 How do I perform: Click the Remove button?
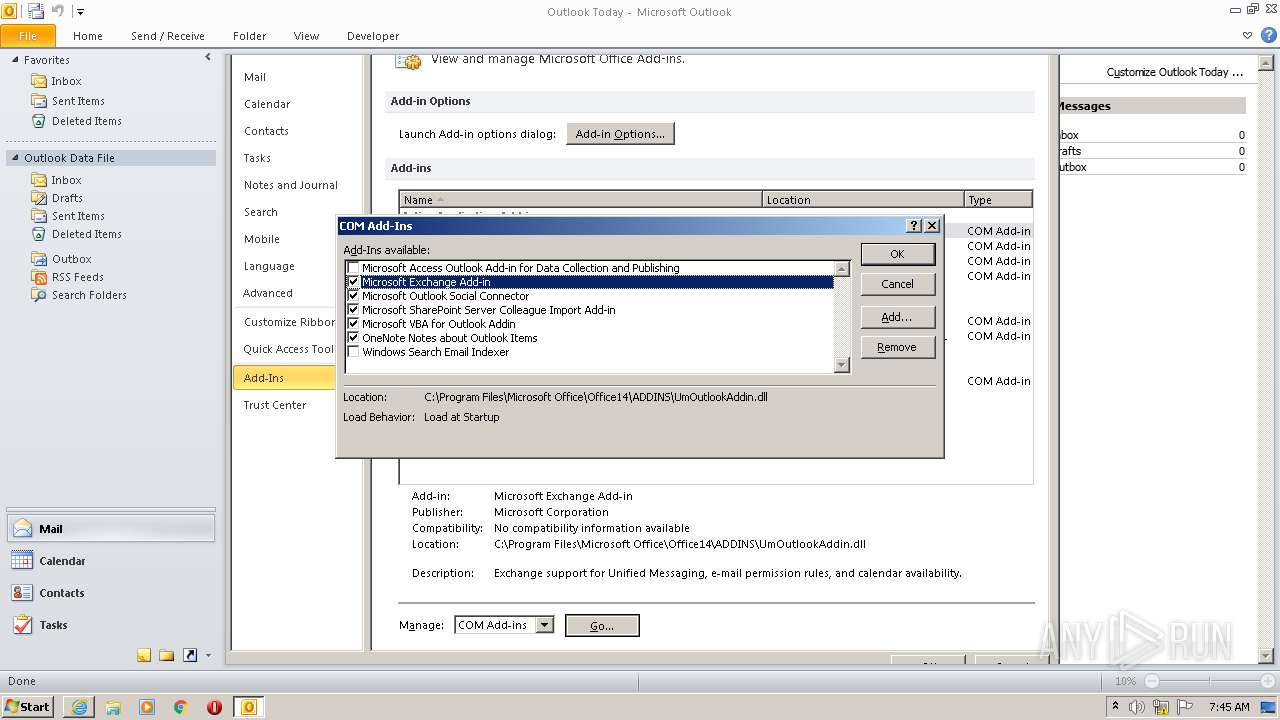point(897,347)
